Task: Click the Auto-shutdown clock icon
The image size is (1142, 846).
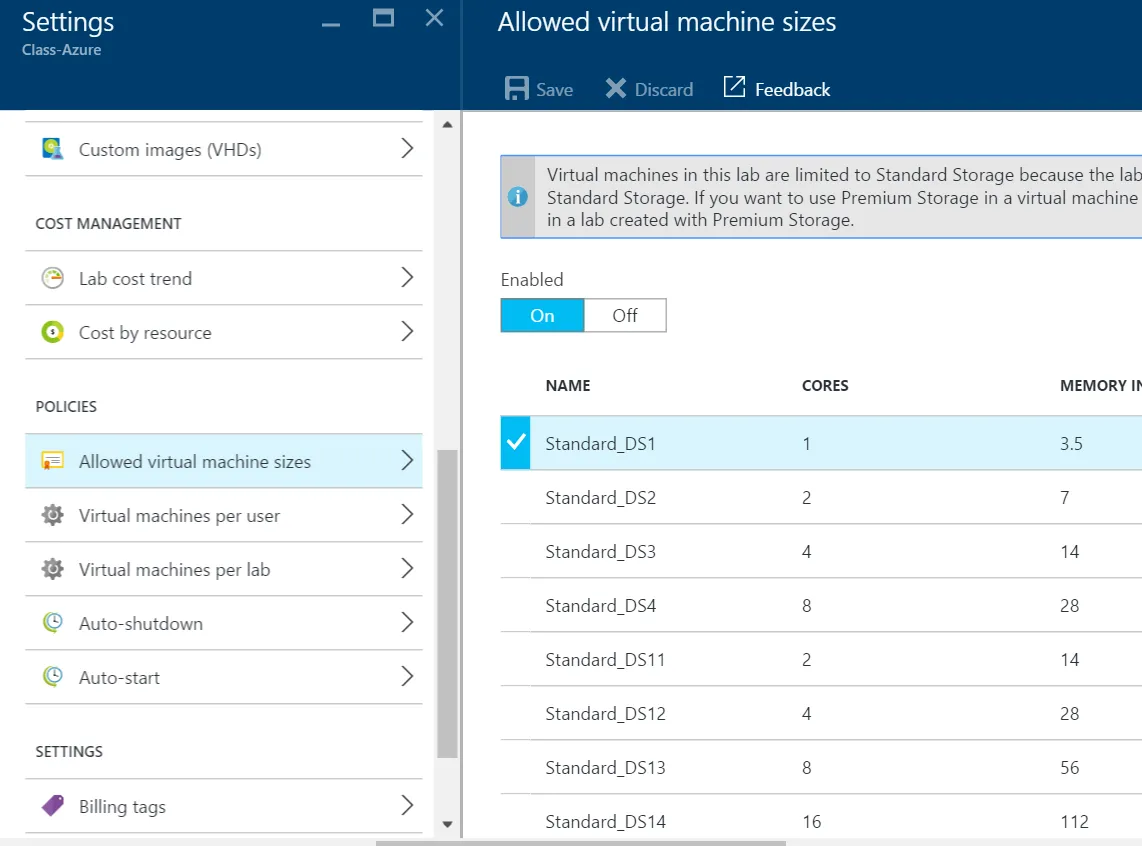Action: click(x=53, y=623)
